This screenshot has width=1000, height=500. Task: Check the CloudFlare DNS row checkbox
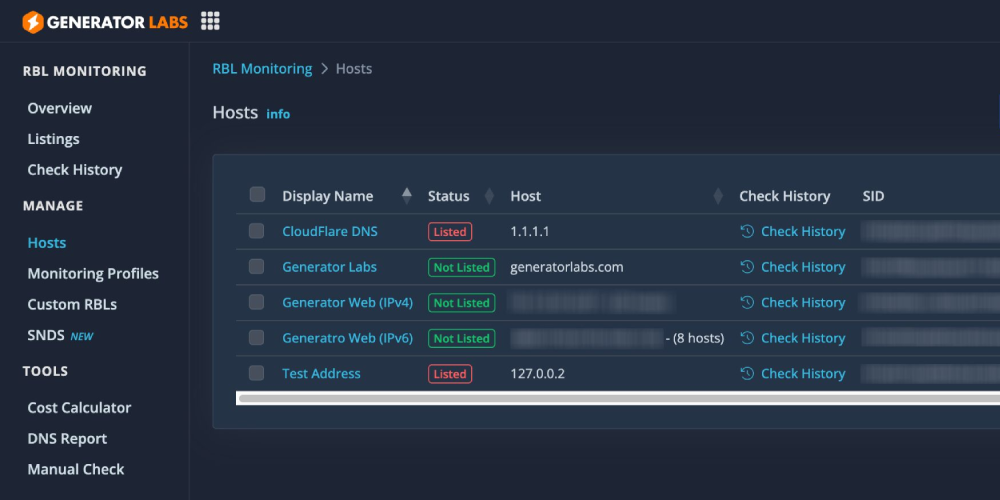pos(256,231)
